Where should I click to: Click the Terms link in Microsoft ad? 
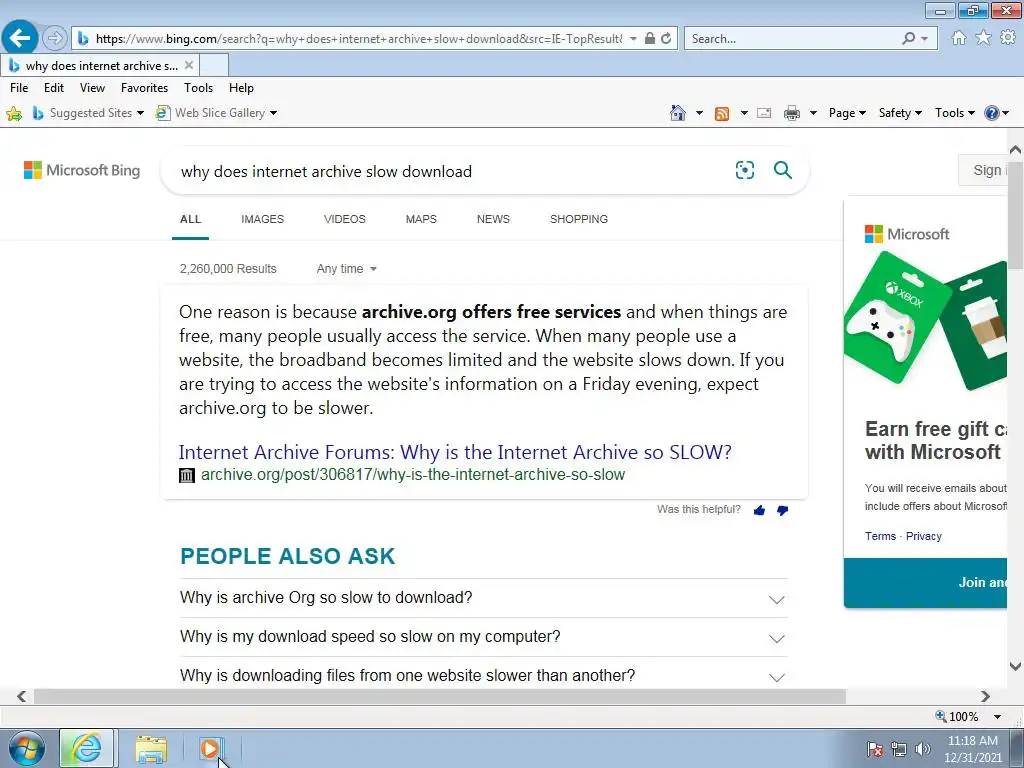coord(880,536)
